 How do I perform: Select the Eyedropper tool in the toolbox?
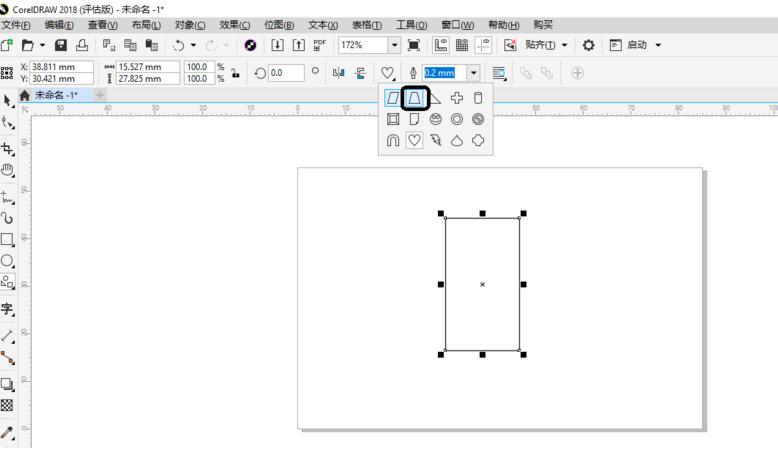[x=9, y=432]
